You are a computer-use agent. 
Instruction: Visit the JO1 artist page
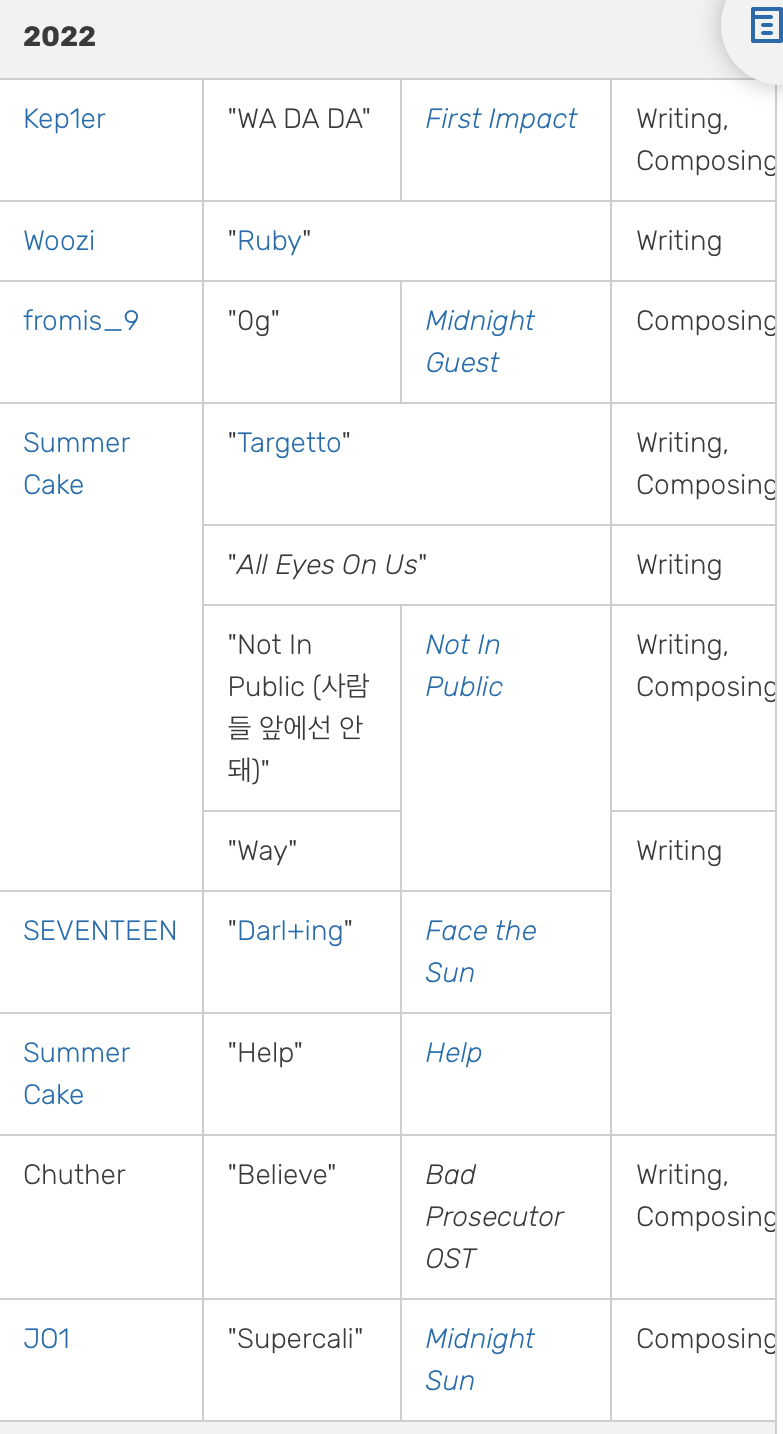[47, 1339]
